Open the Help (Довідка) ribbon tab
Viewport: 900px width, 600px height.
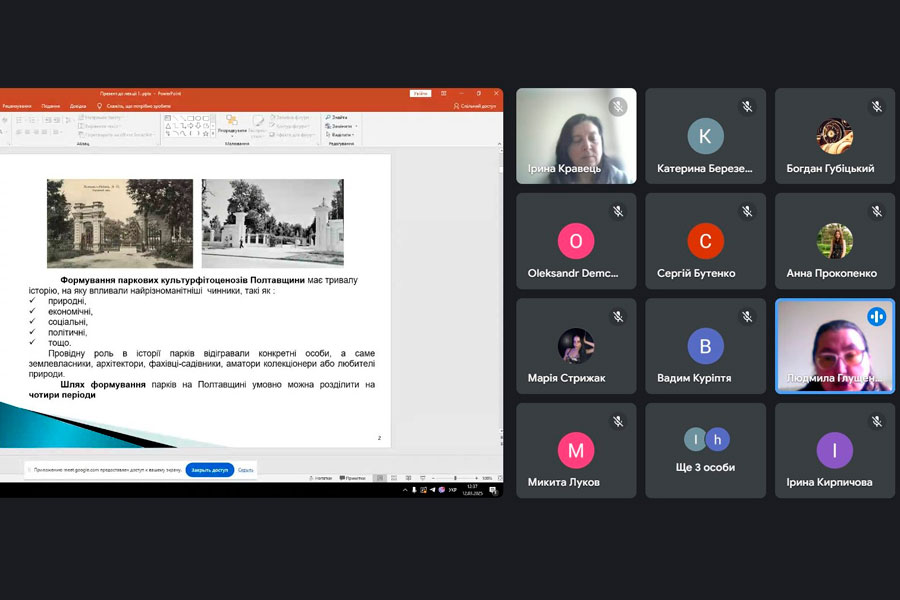(78, 105)
